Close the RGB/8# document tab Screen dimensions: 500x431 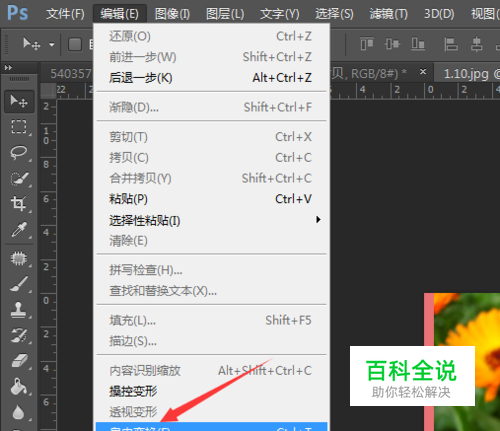(423, 71)
